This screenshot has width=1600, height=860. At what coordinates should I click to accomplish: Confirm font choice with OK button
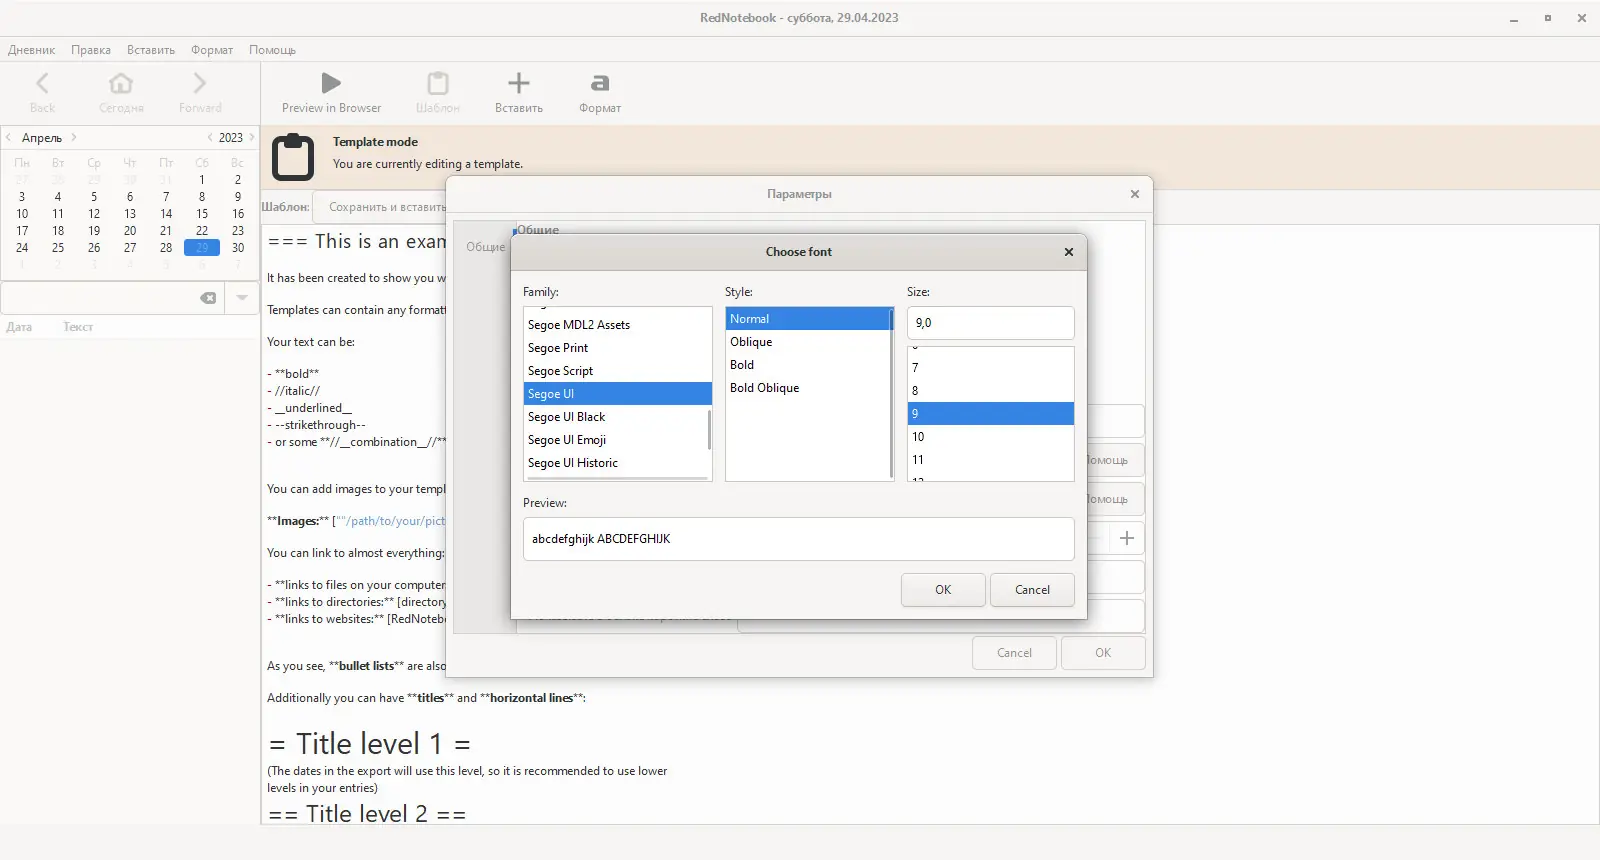(x=943, y=590)
